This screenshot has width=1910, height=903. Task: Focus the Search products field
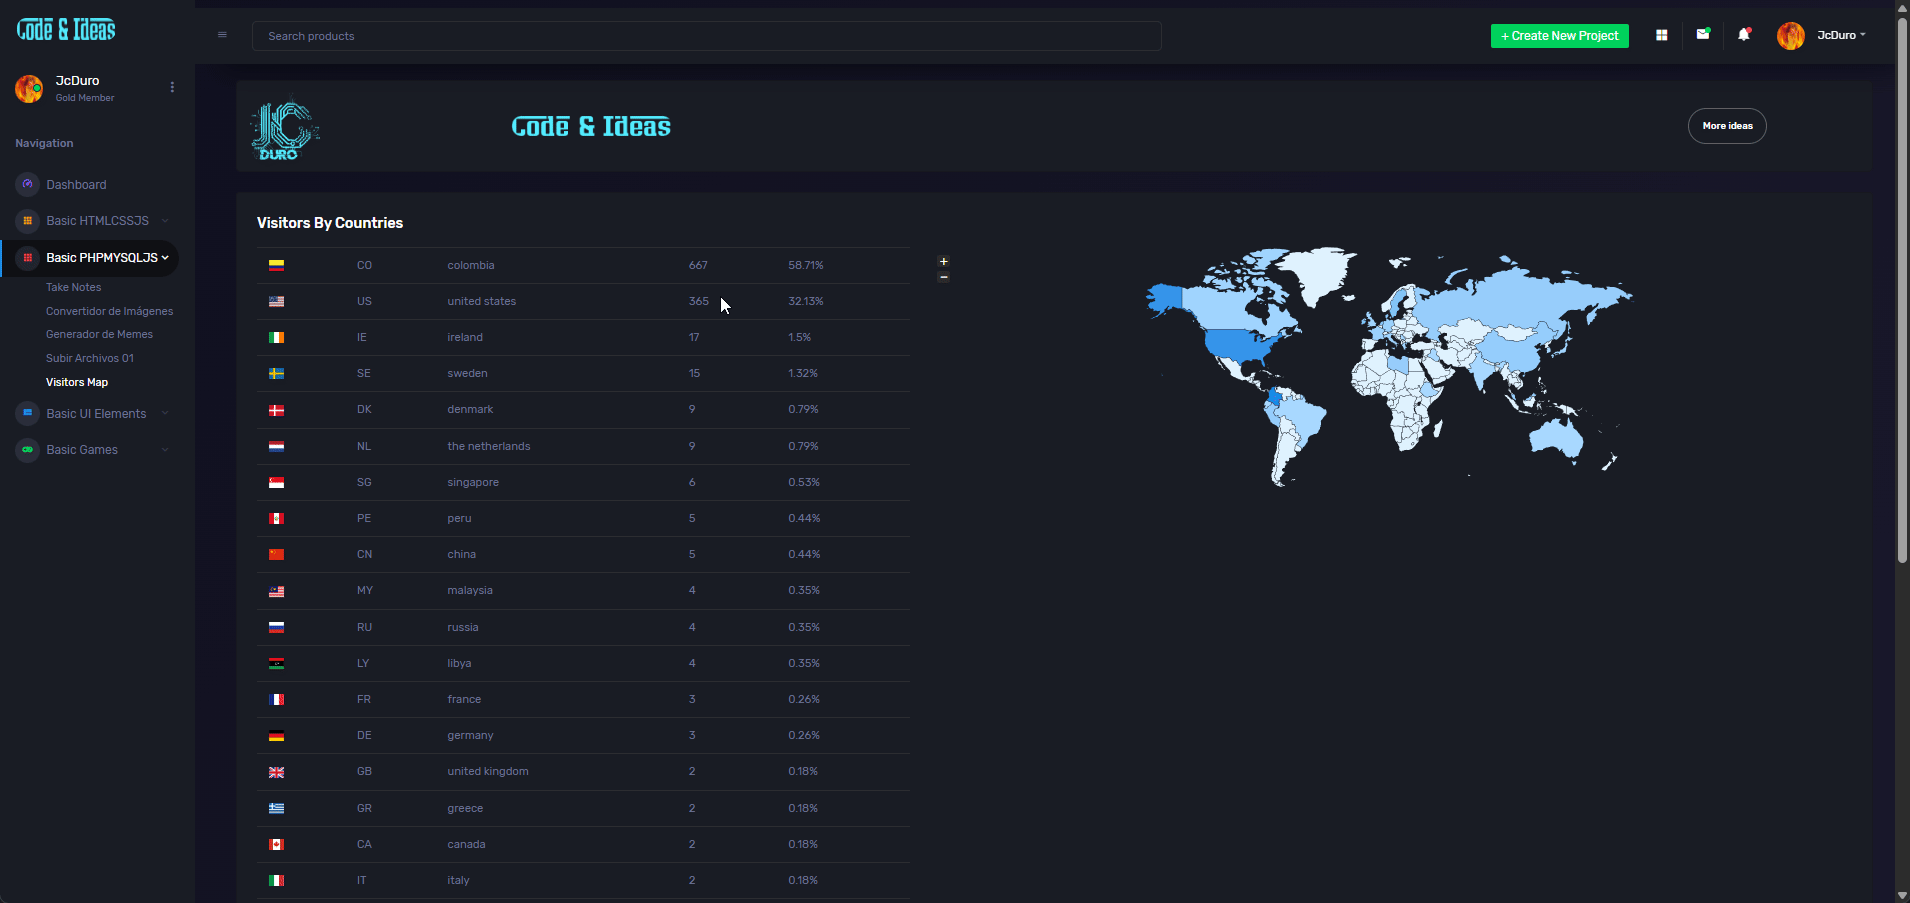706,36
